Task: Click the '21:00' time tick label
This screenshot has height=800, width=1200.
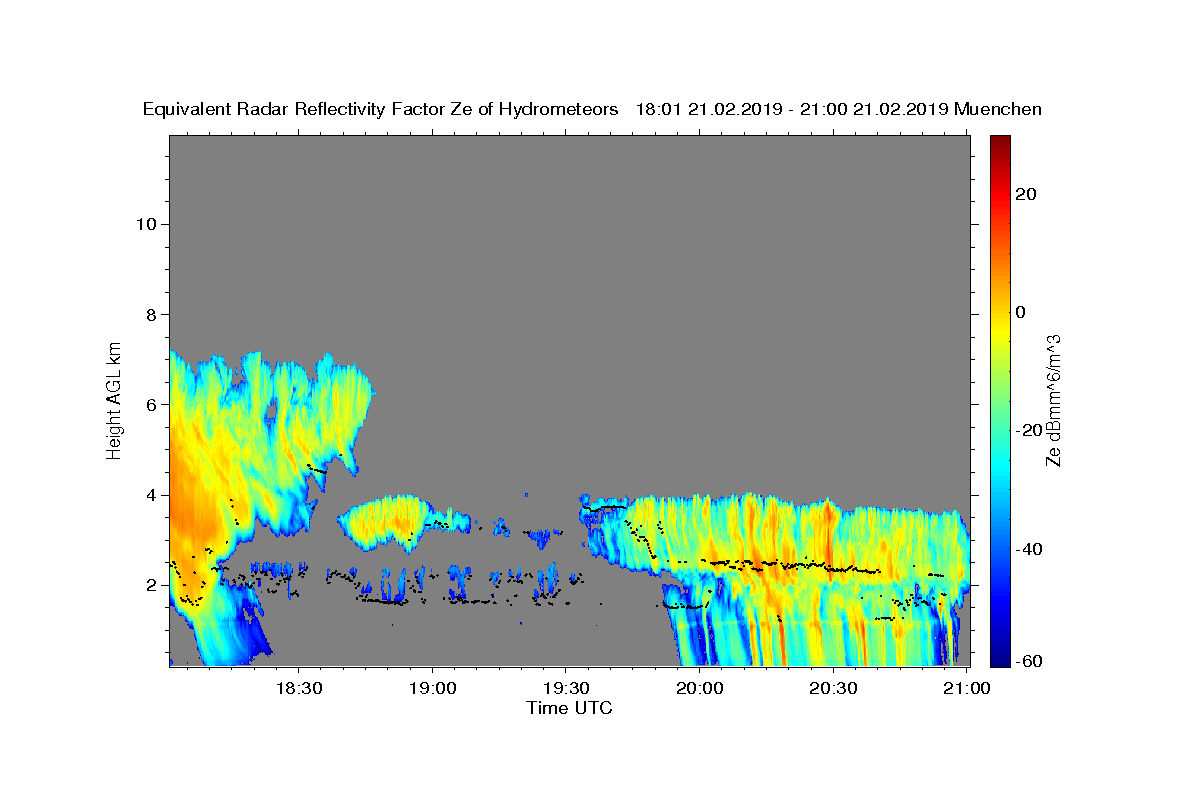Action: tap(966, 688)
